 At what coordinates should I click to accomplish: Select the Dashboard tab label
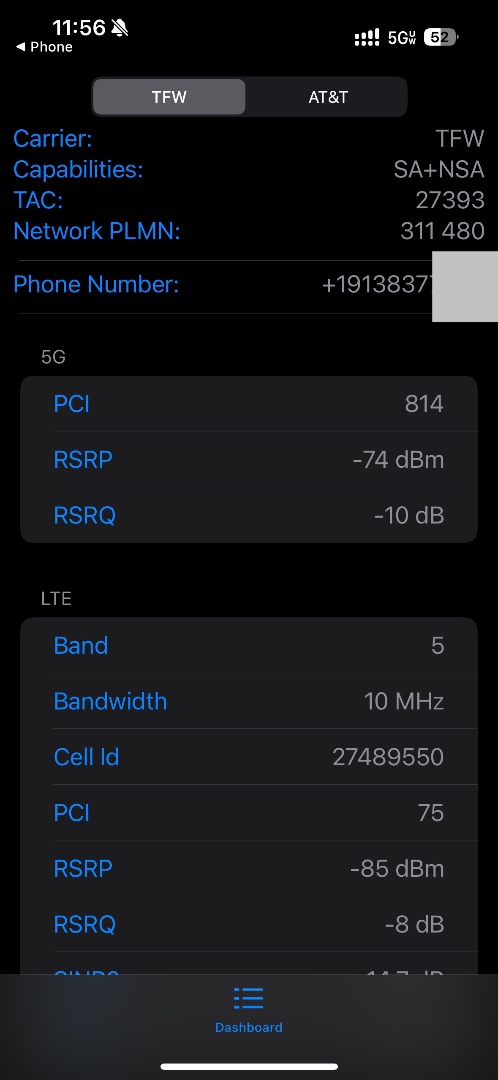[x=249, y=1027]
